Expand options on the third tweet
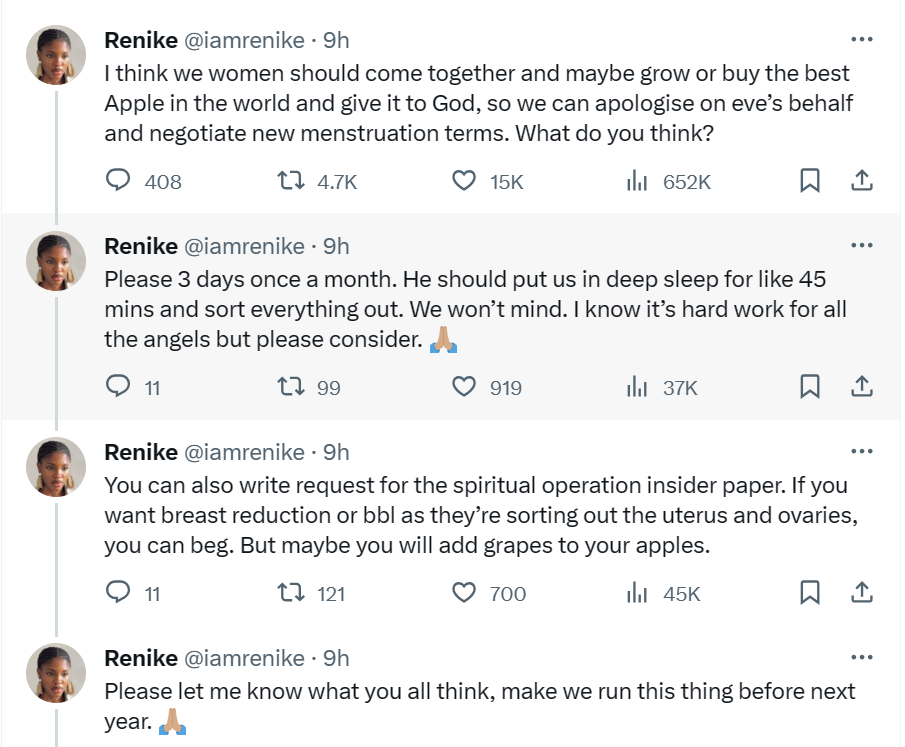The width and height of the screenshot is (905, 747). tap(860, 452)
